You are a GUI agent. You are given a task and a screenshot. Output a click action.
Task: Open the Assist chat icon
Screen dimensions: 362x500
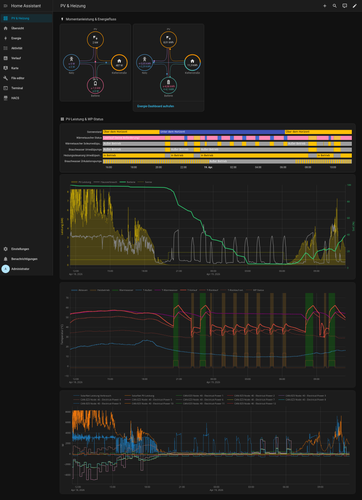(345, 6)
